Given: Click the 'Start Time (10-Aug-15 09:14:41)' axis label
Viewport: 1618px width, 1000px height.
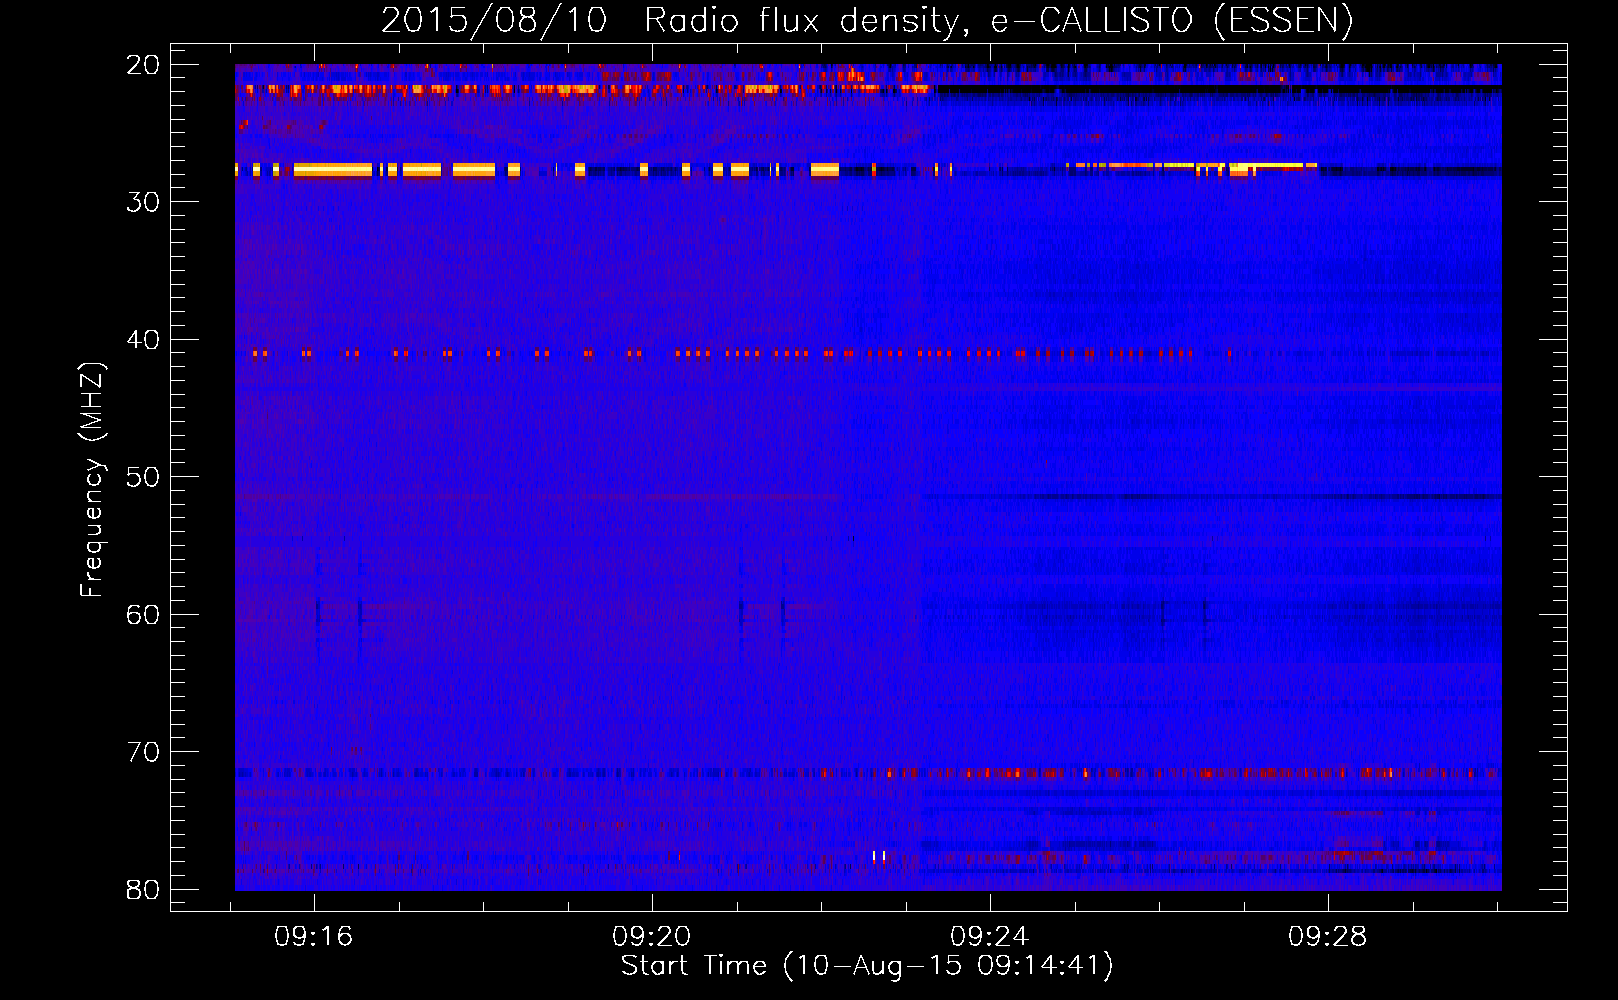Looking at the screenshot, I should coord(867,966).
